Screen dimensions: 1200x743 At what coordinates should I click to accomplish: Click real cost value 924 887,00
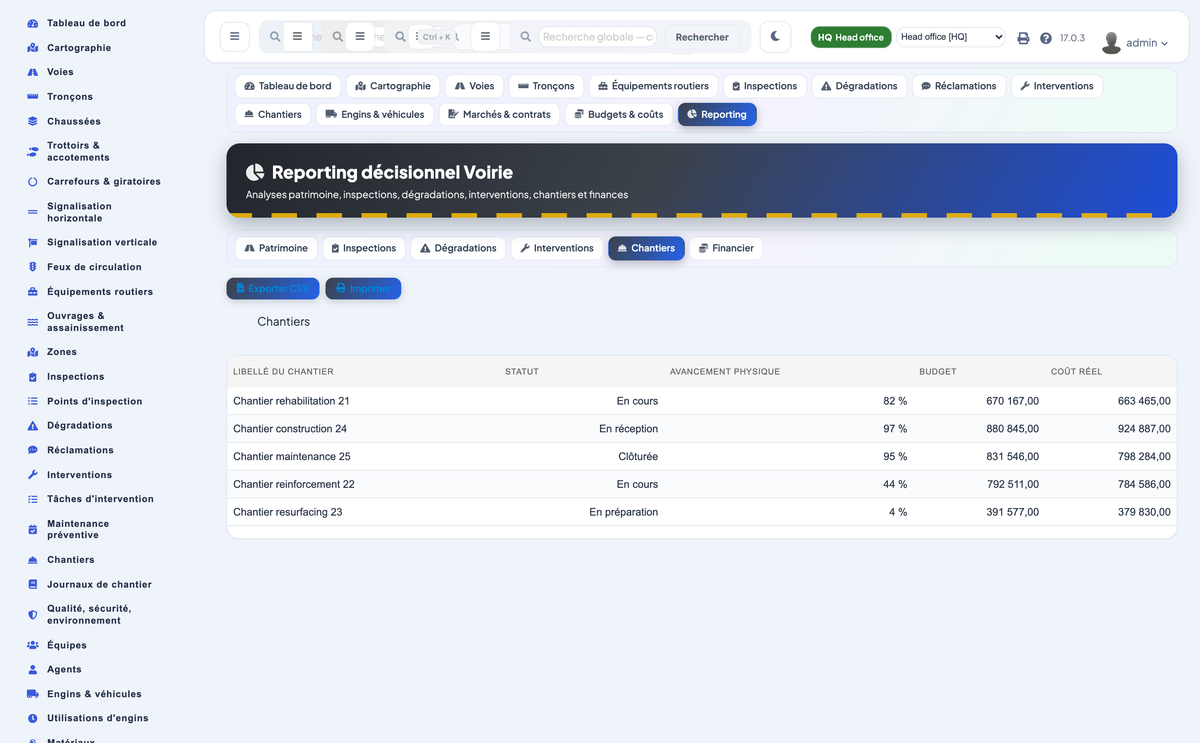1144,429
